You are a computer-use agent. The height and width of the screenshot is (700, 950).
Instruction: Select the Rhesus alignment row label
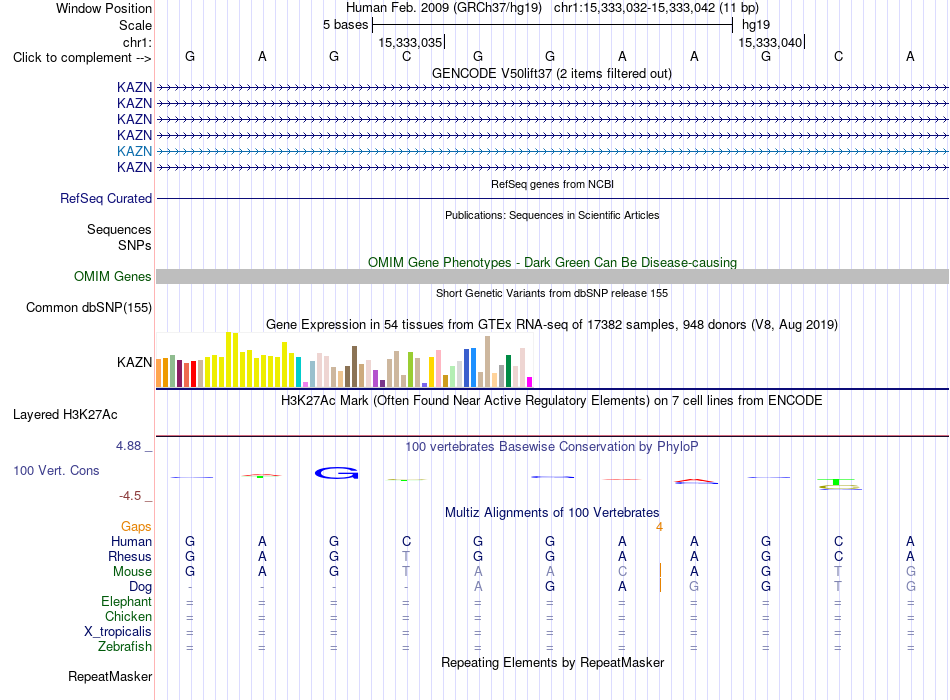point(130,556)
